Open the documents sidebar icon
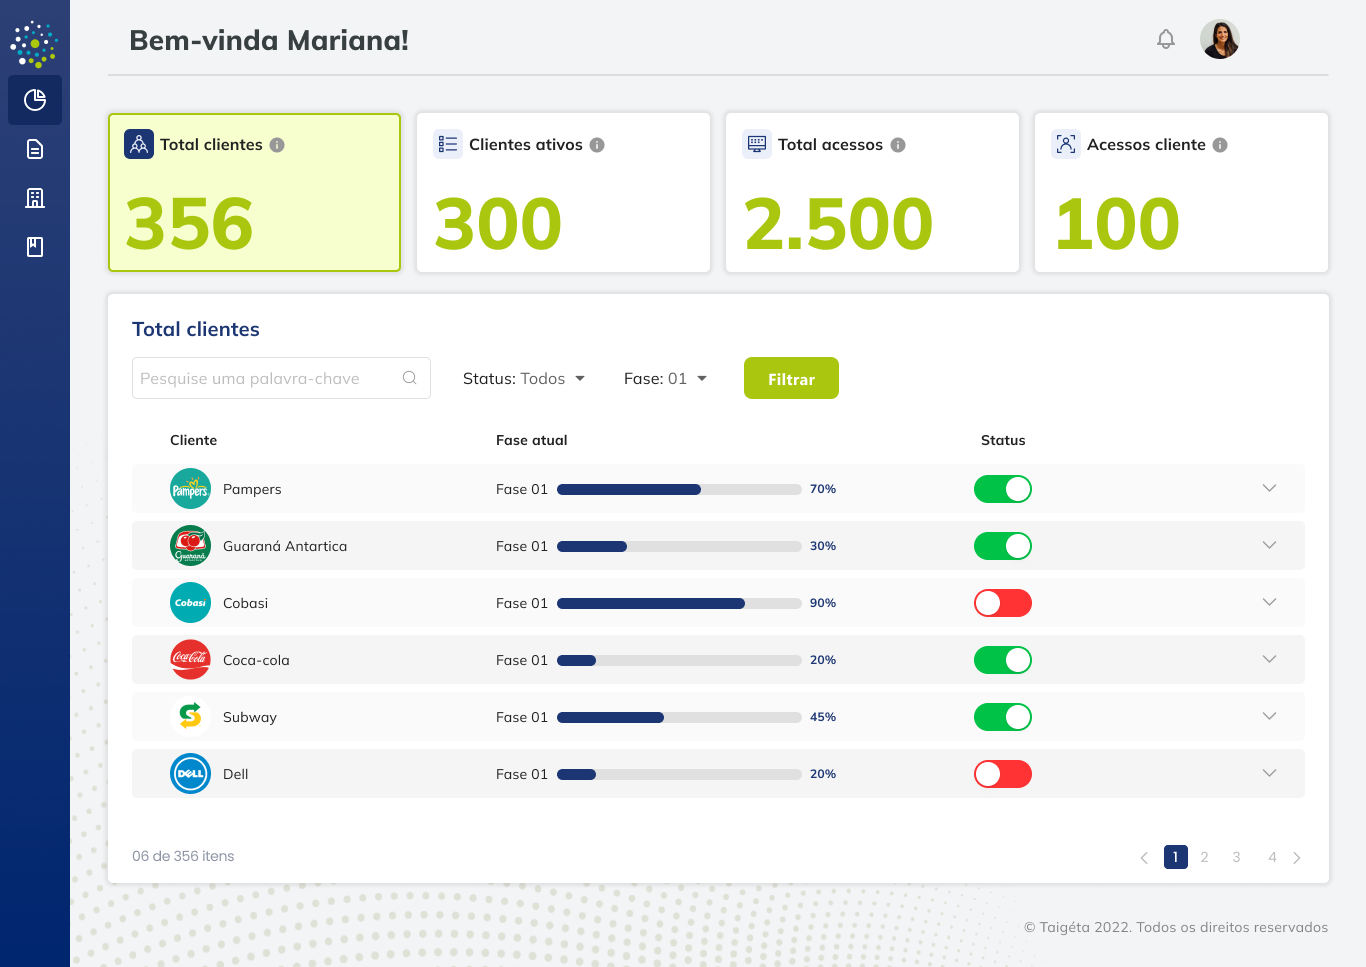The height and width of the screenshot is (967, 1366). (35, 149)
